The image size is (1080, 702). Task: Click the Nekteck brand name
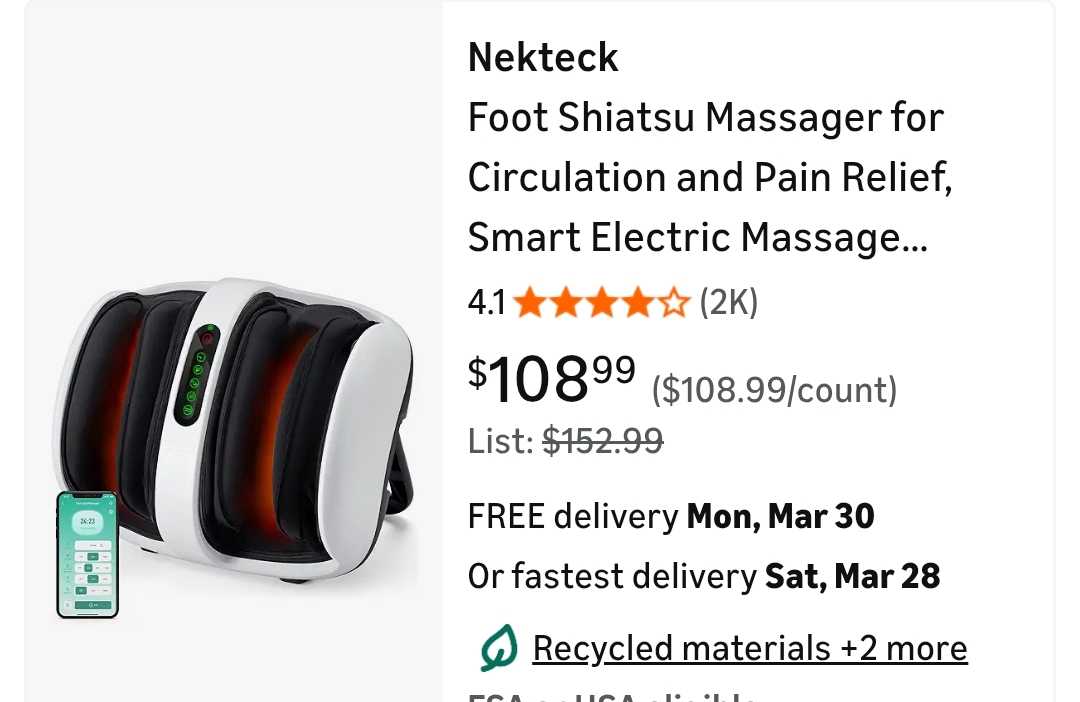point(543,58)
